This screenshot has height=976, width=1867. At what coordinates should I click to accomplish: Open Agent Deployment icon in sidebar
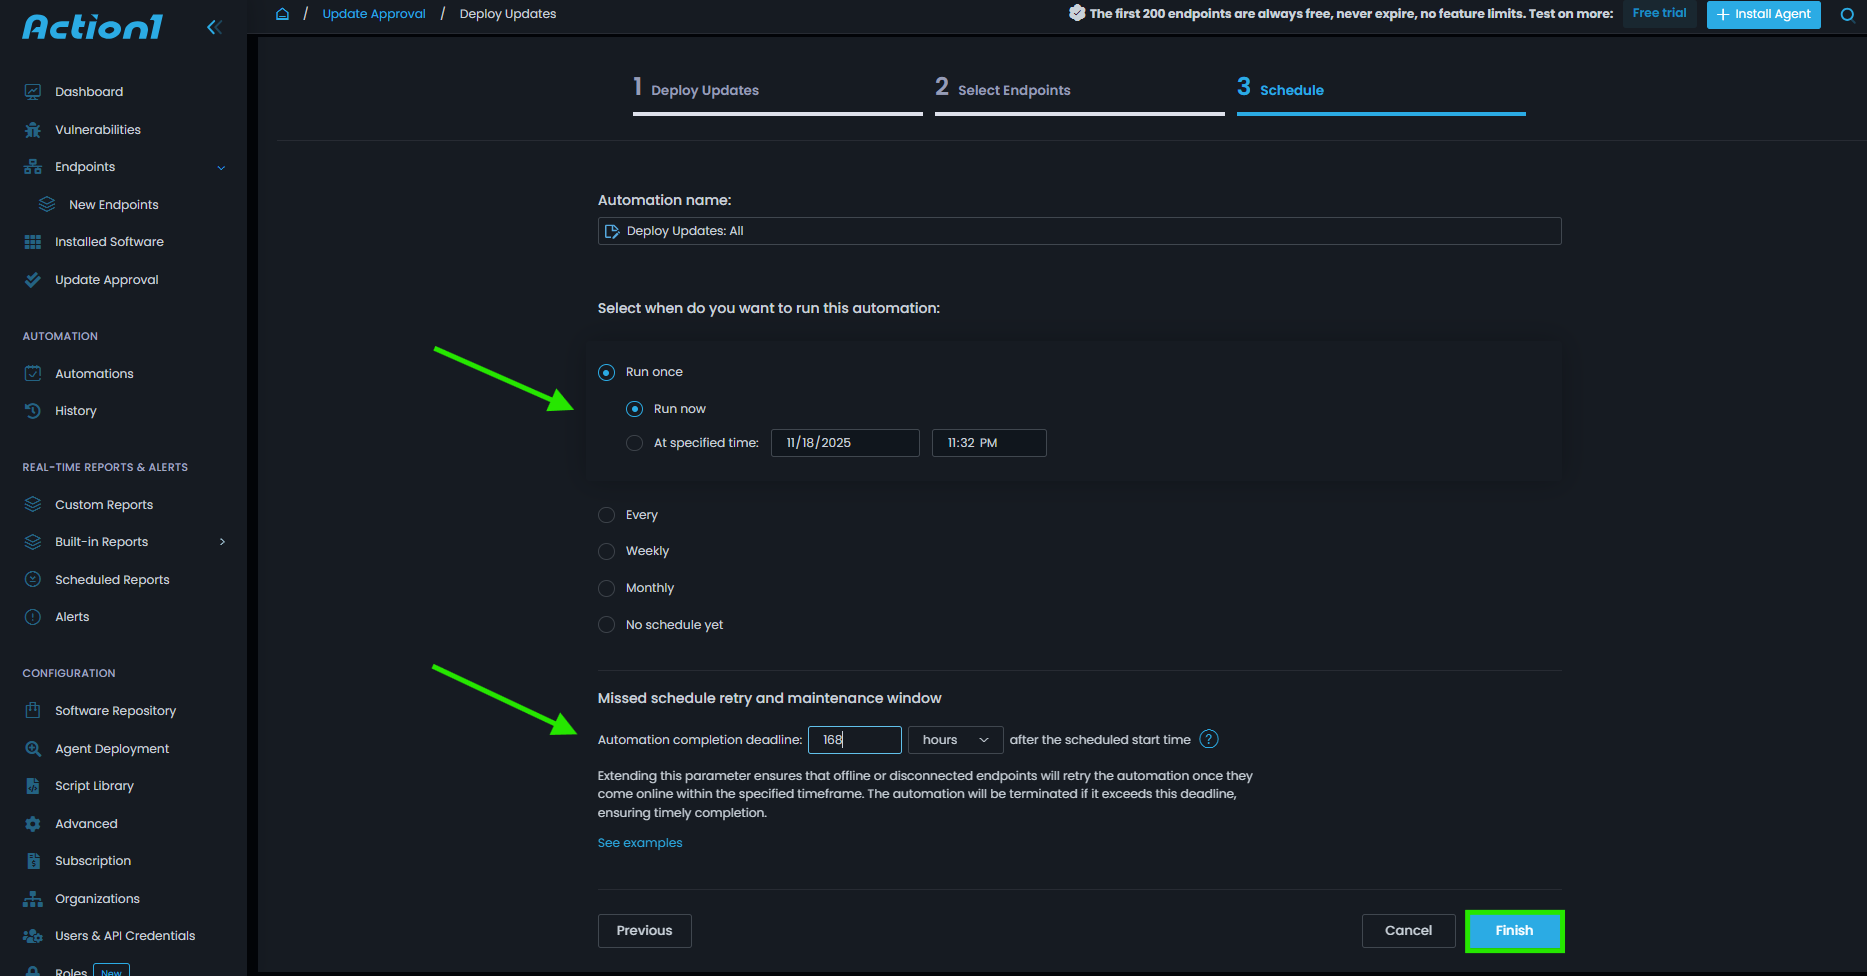tap(33, 749)
